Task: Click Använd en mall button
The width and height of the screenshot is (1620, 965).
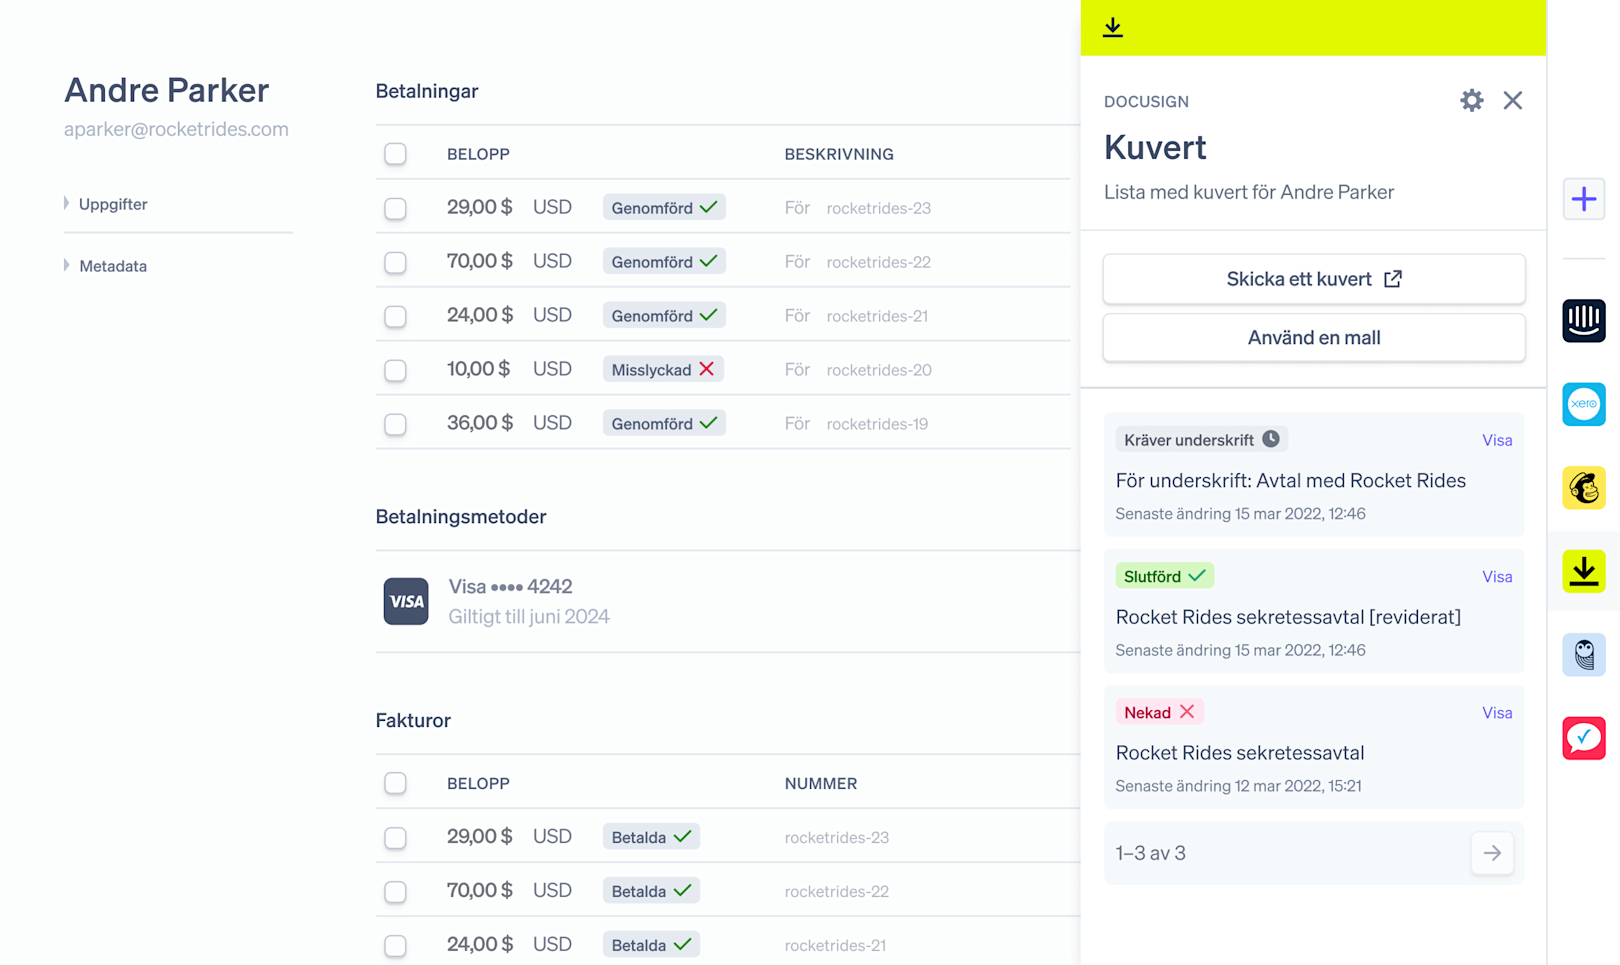Action: pyautogui.click(x=1314, y=338)
